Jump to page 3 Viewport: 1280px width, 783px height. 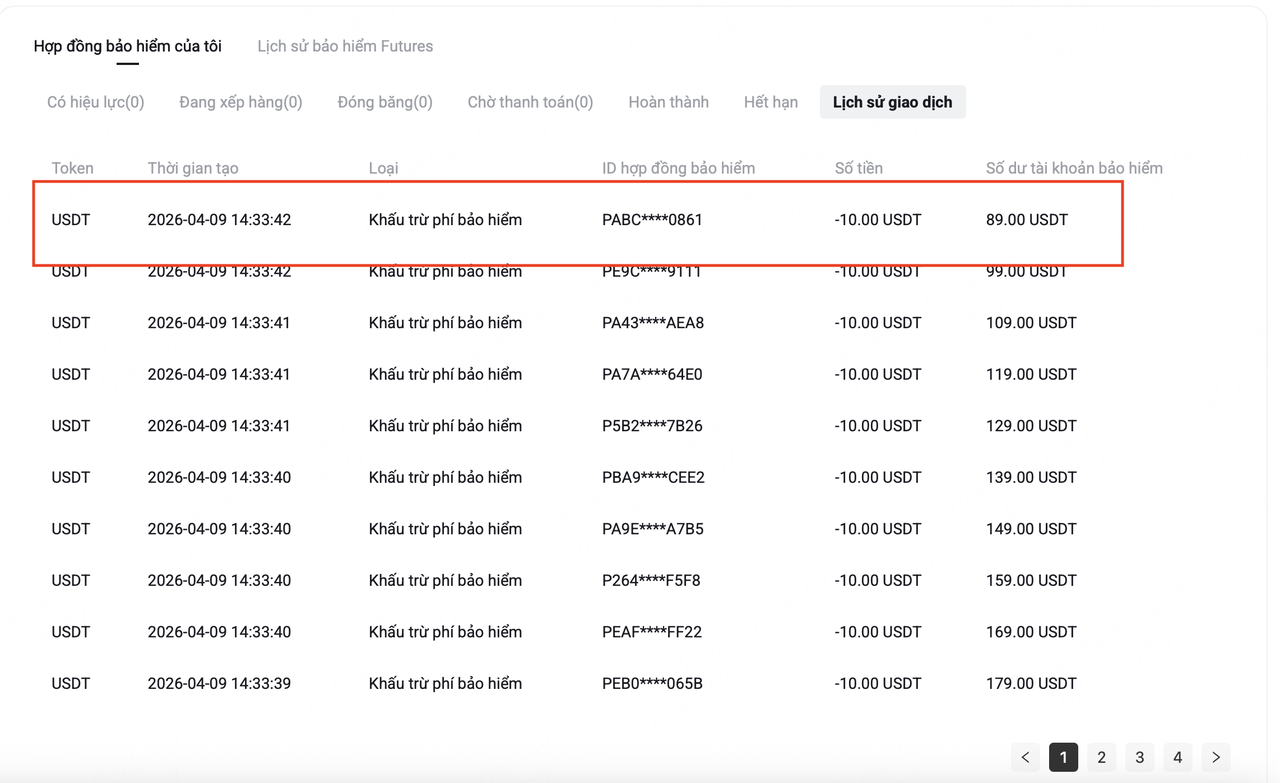[1139, 757]
